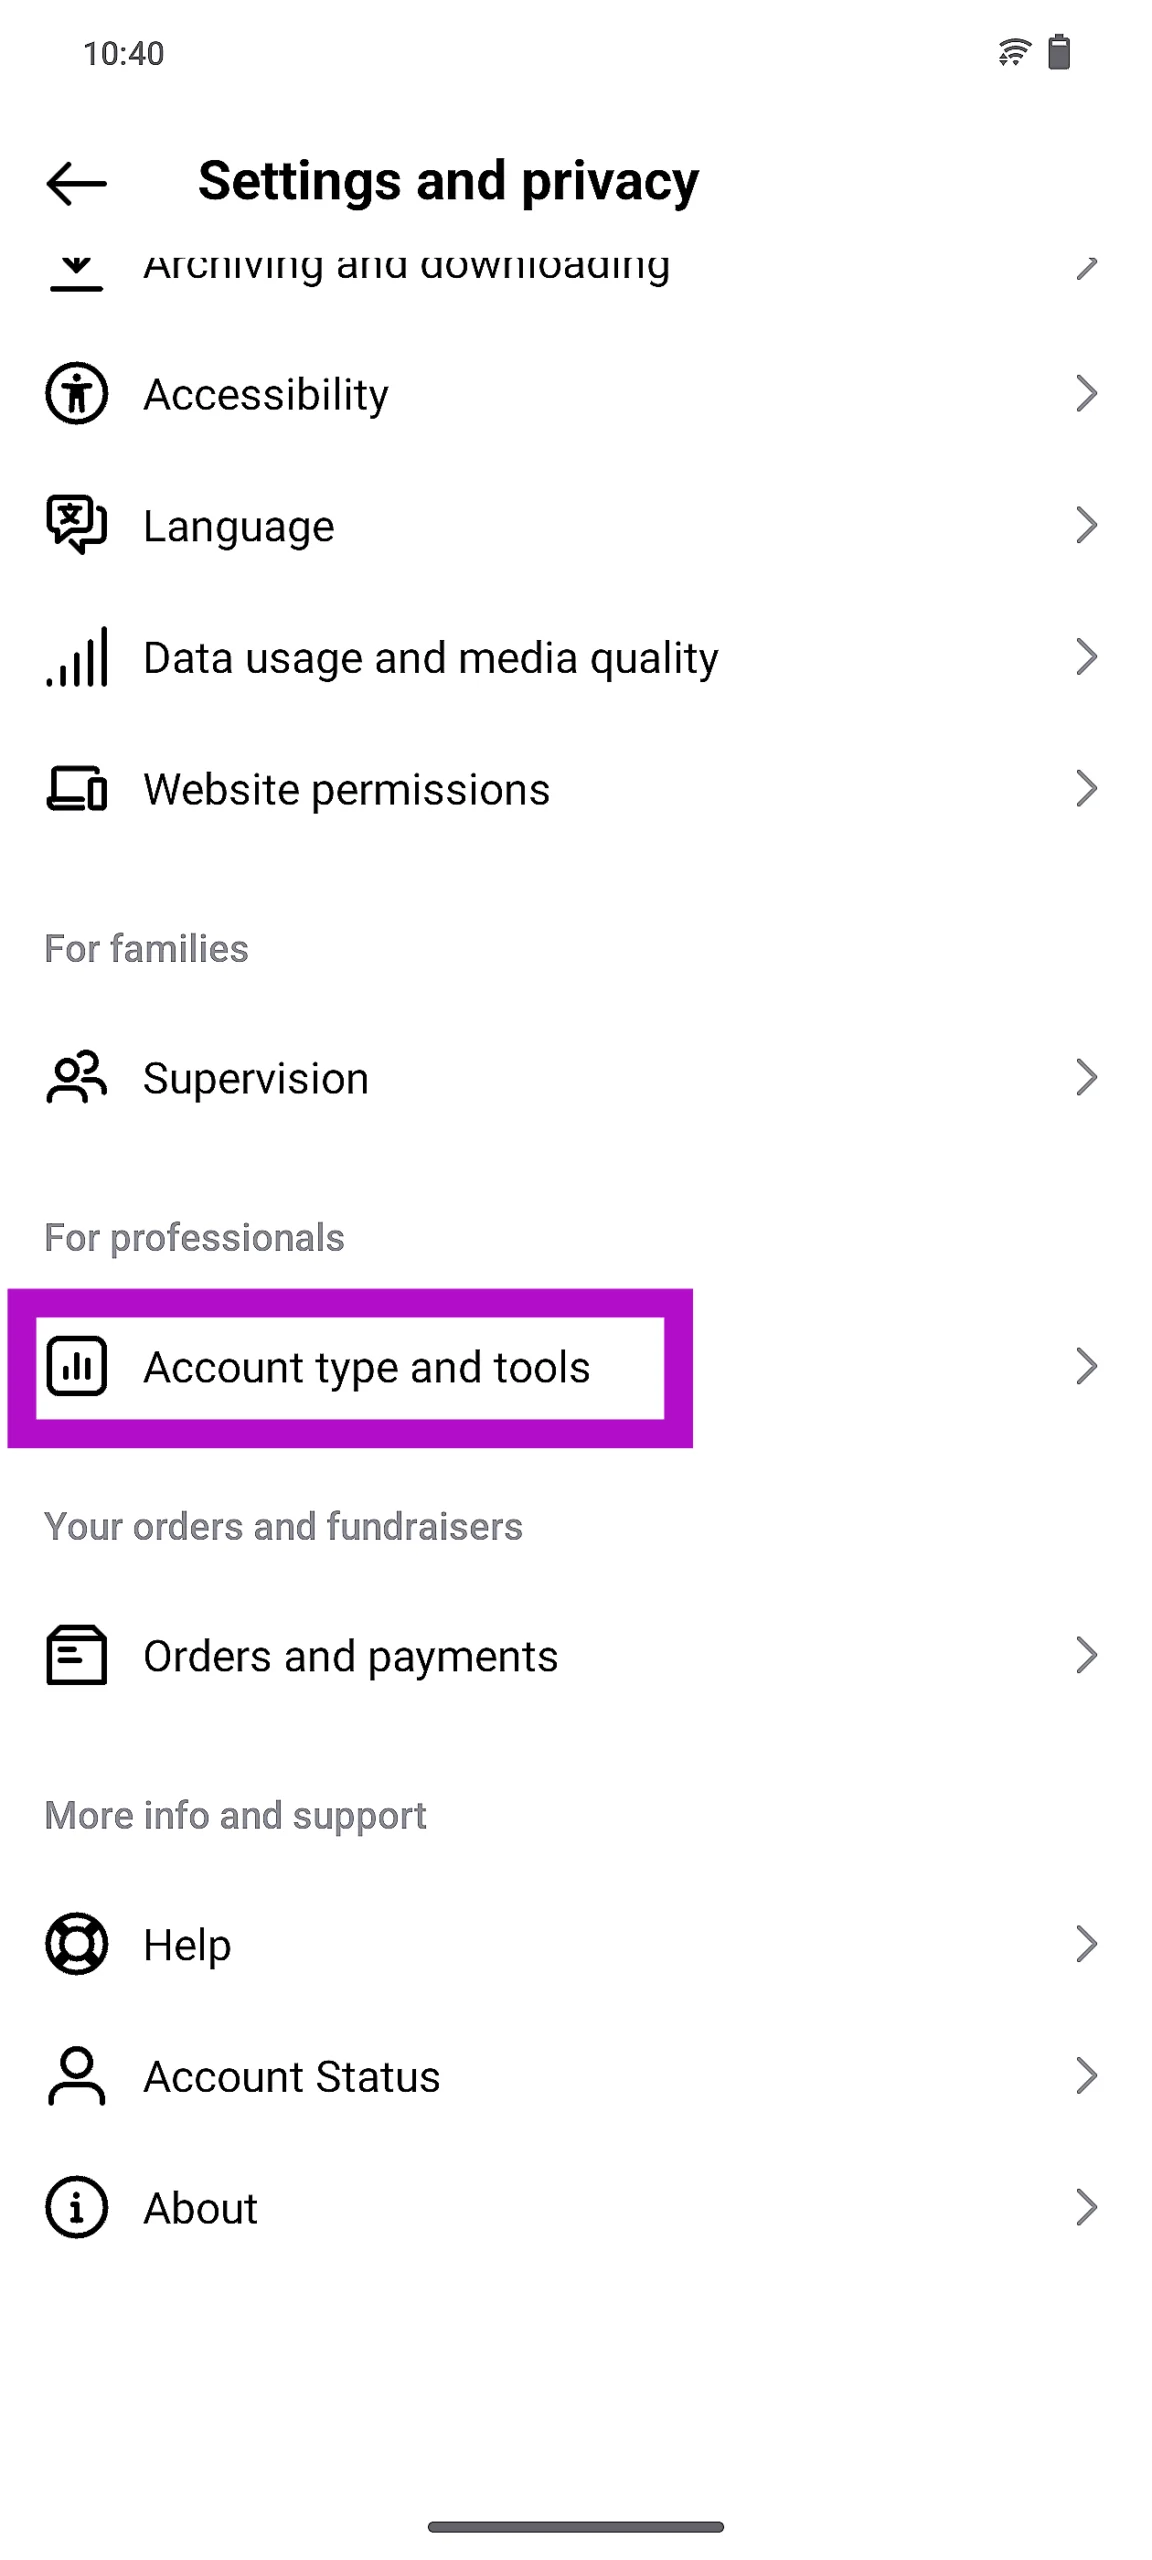Open the Supervision settings
Screen dimensions: 1152x2560
point(256,1079)
